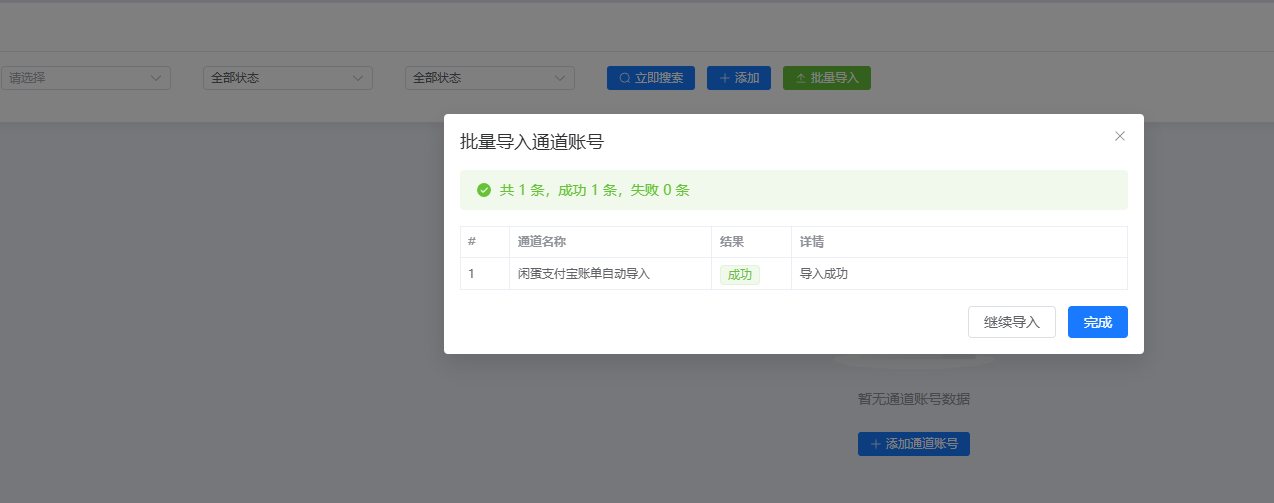
Task: Open the second 全部状态 dropdown
Action: [x=490, y=78]
